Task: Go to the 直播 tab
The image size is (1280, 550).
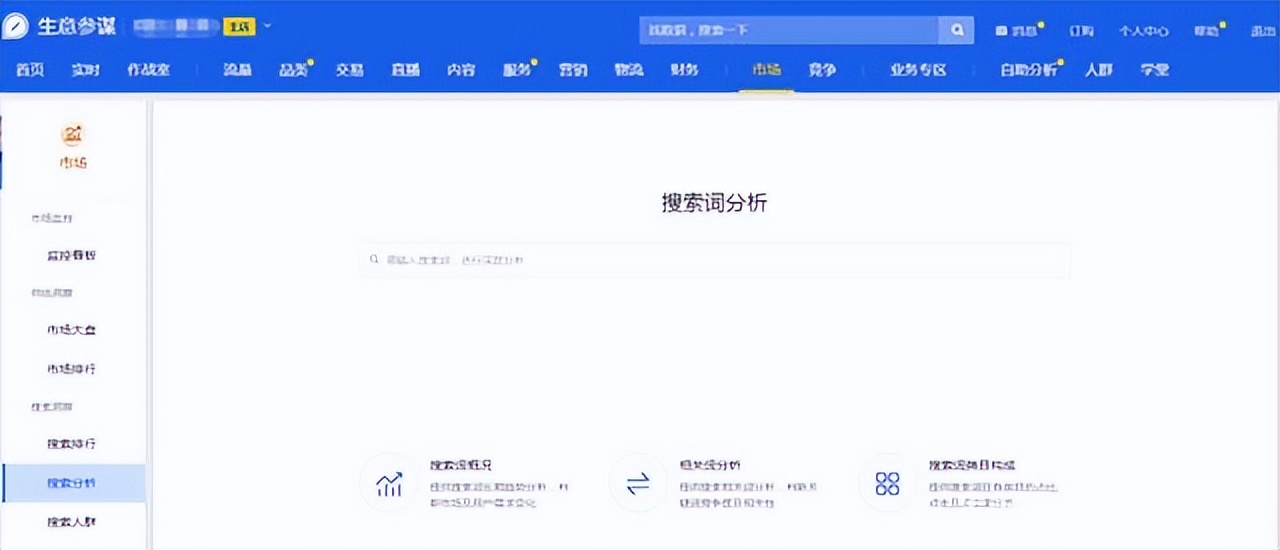Action: click(x=405, y=70)
